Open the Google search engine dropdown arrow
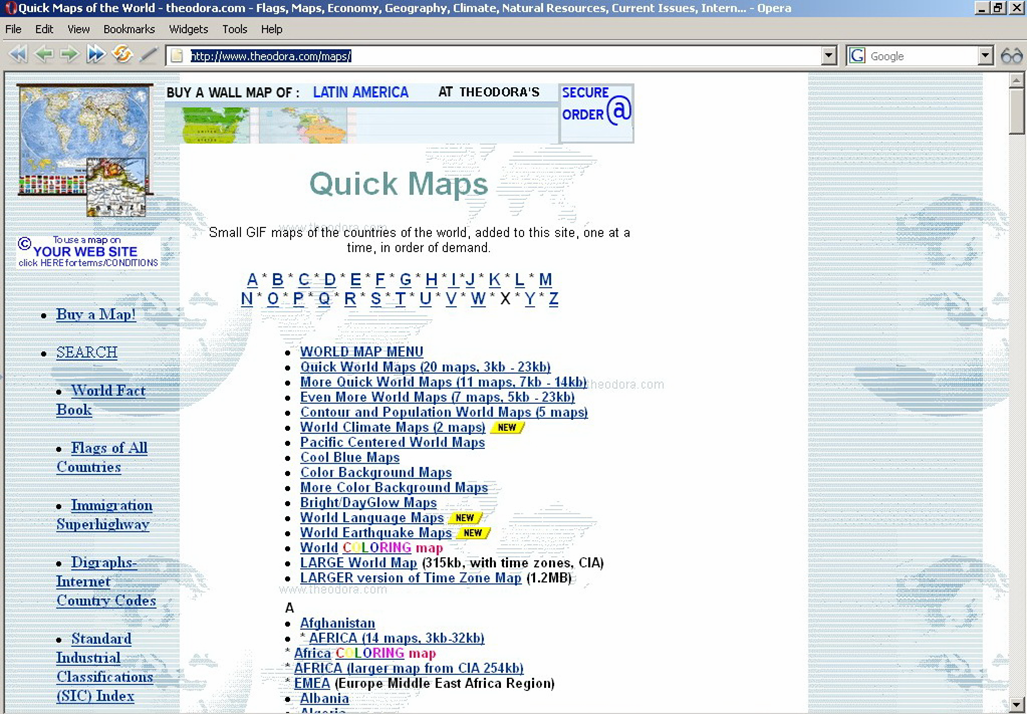 point(985,56)
